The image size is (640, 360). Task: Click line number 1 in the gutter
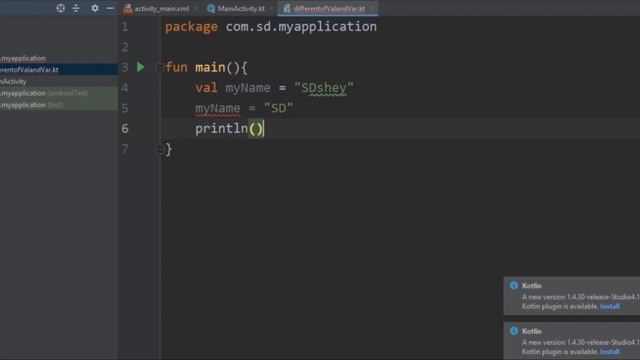125,27
